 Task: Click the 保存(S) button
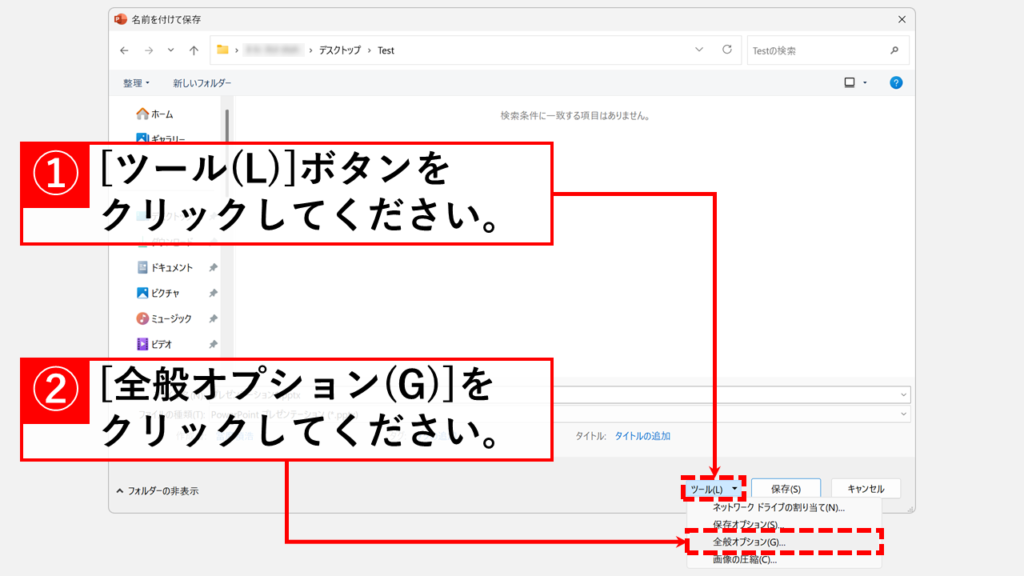(x=786, y=488)
